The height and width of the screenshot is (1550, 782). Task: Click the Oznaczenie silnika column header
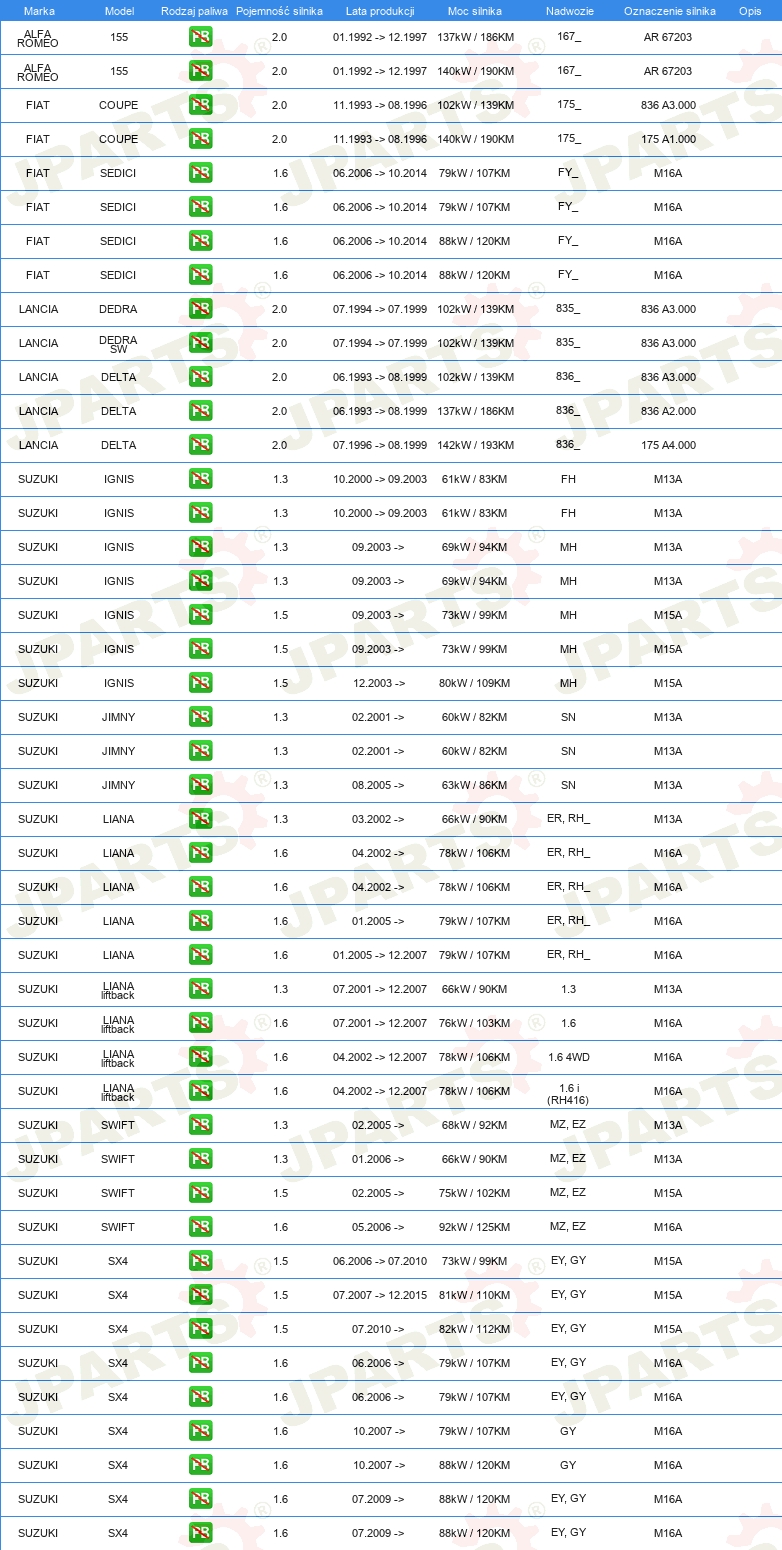[669, 11]
